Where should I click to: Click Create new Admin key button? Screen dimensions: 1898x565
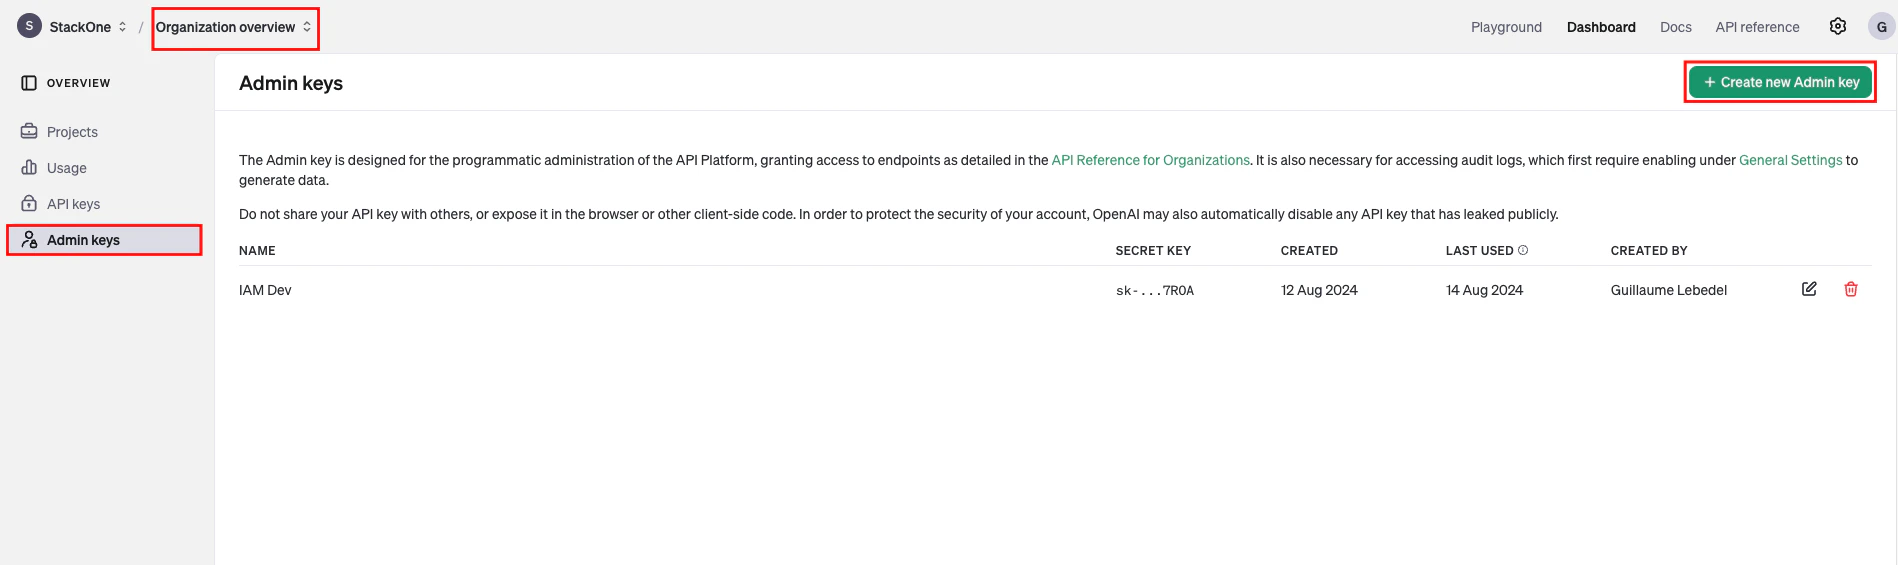tap(1780, 82)
